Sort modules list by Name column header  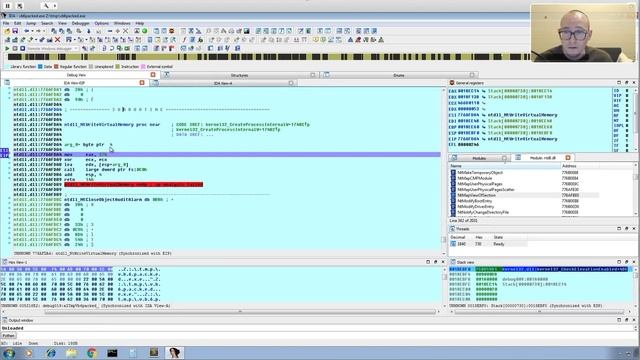coord(505,166)
